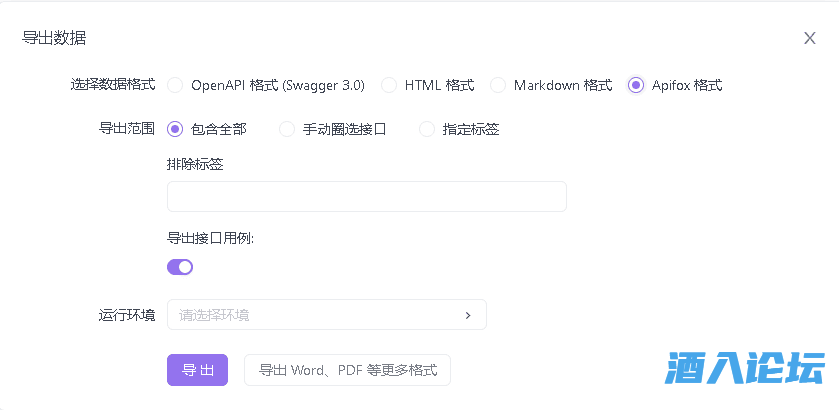Image resolution: width=839 pixels, height=410 pixels.
Task: Pick the 指定标签 export scope option
Action: (427, 129)
